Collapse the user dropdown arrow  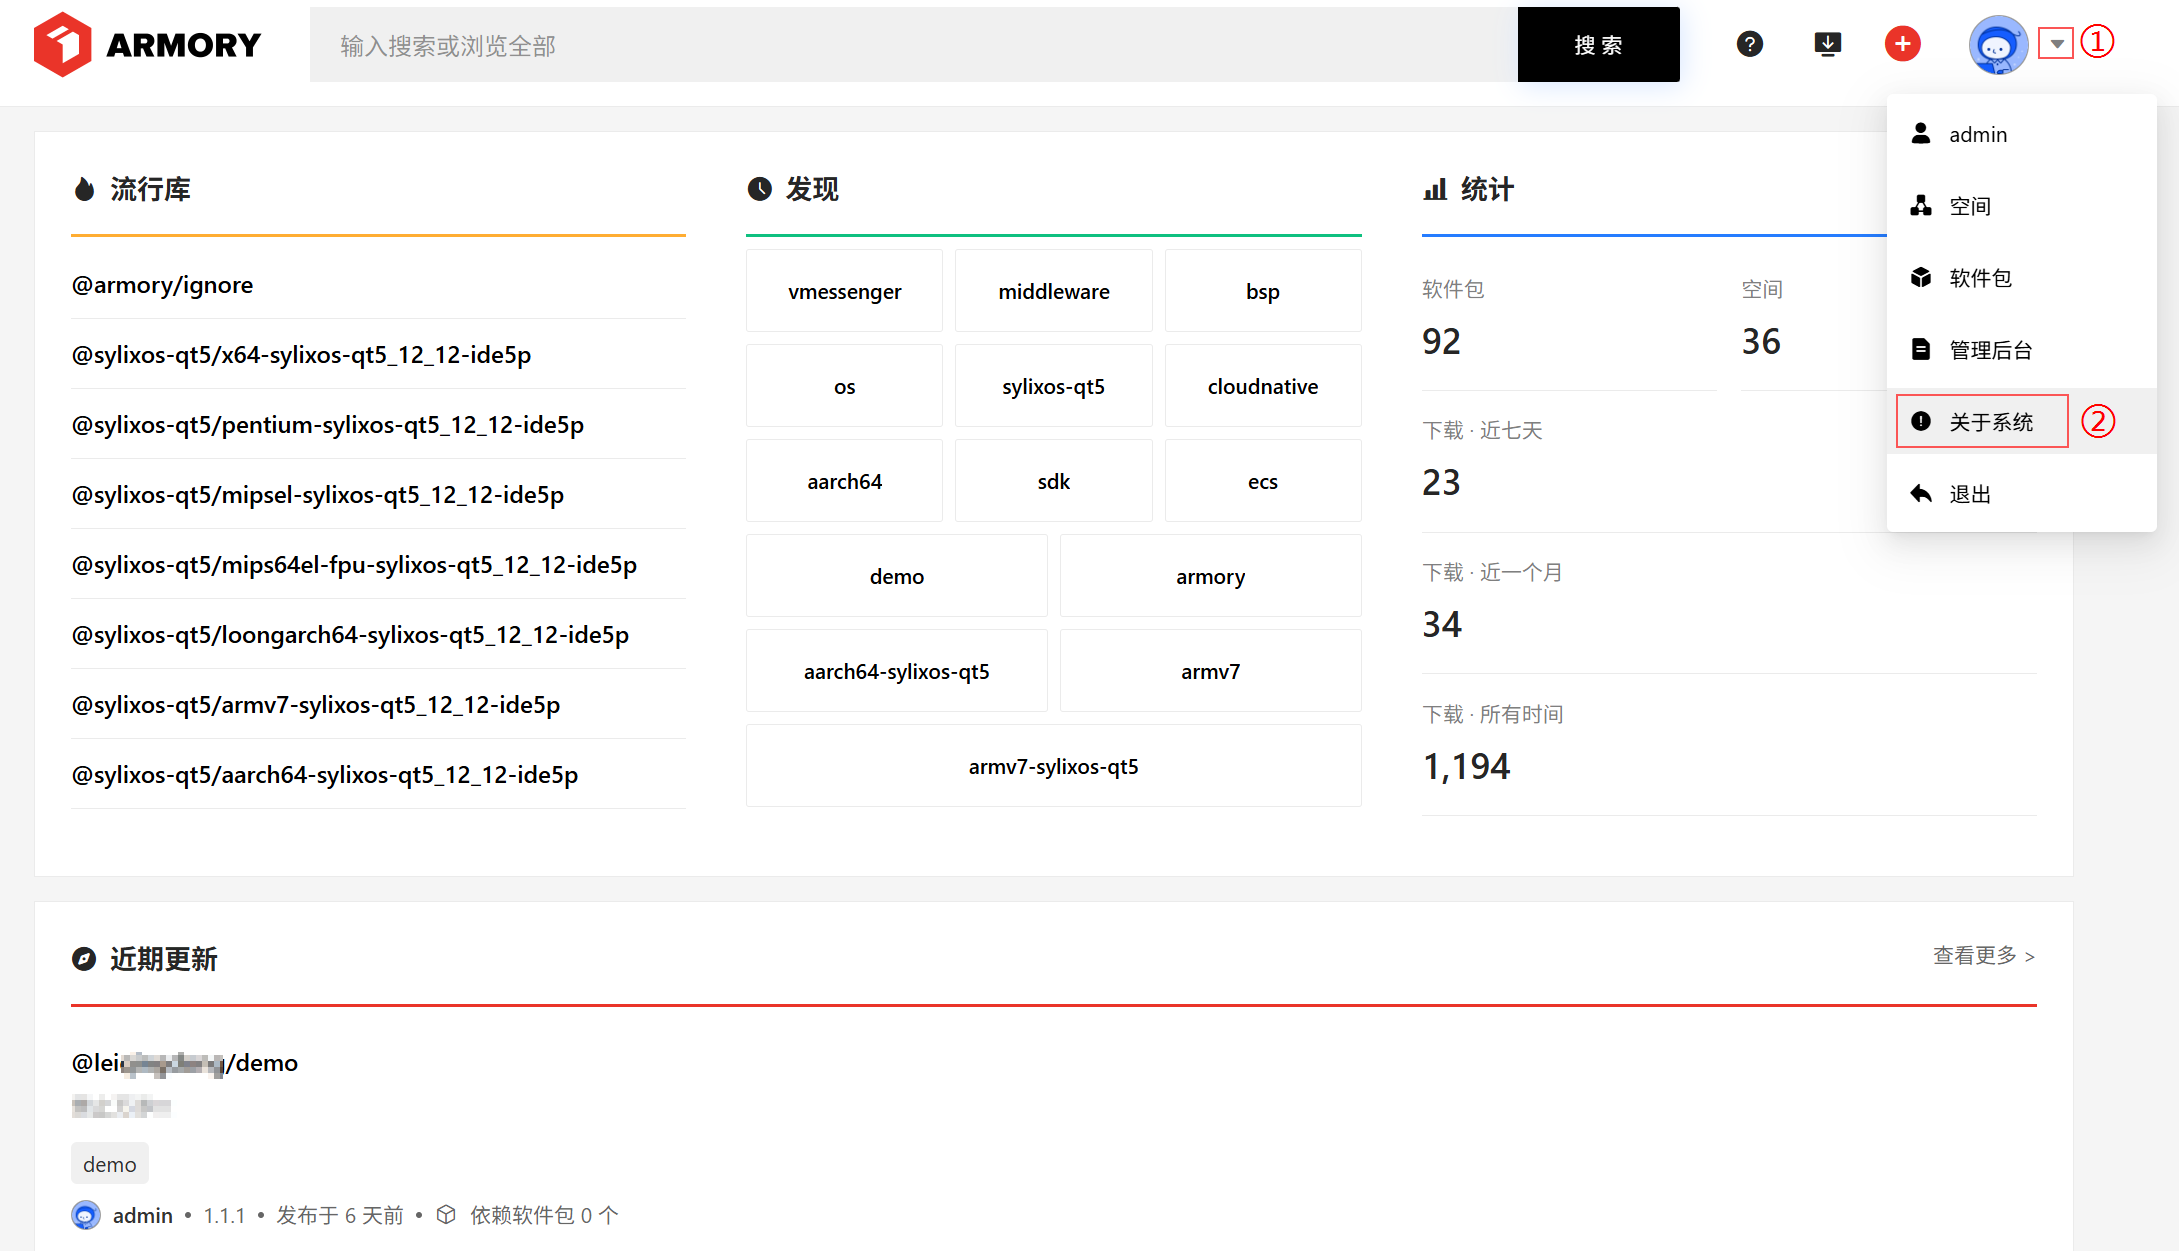tap(2056, 44)
